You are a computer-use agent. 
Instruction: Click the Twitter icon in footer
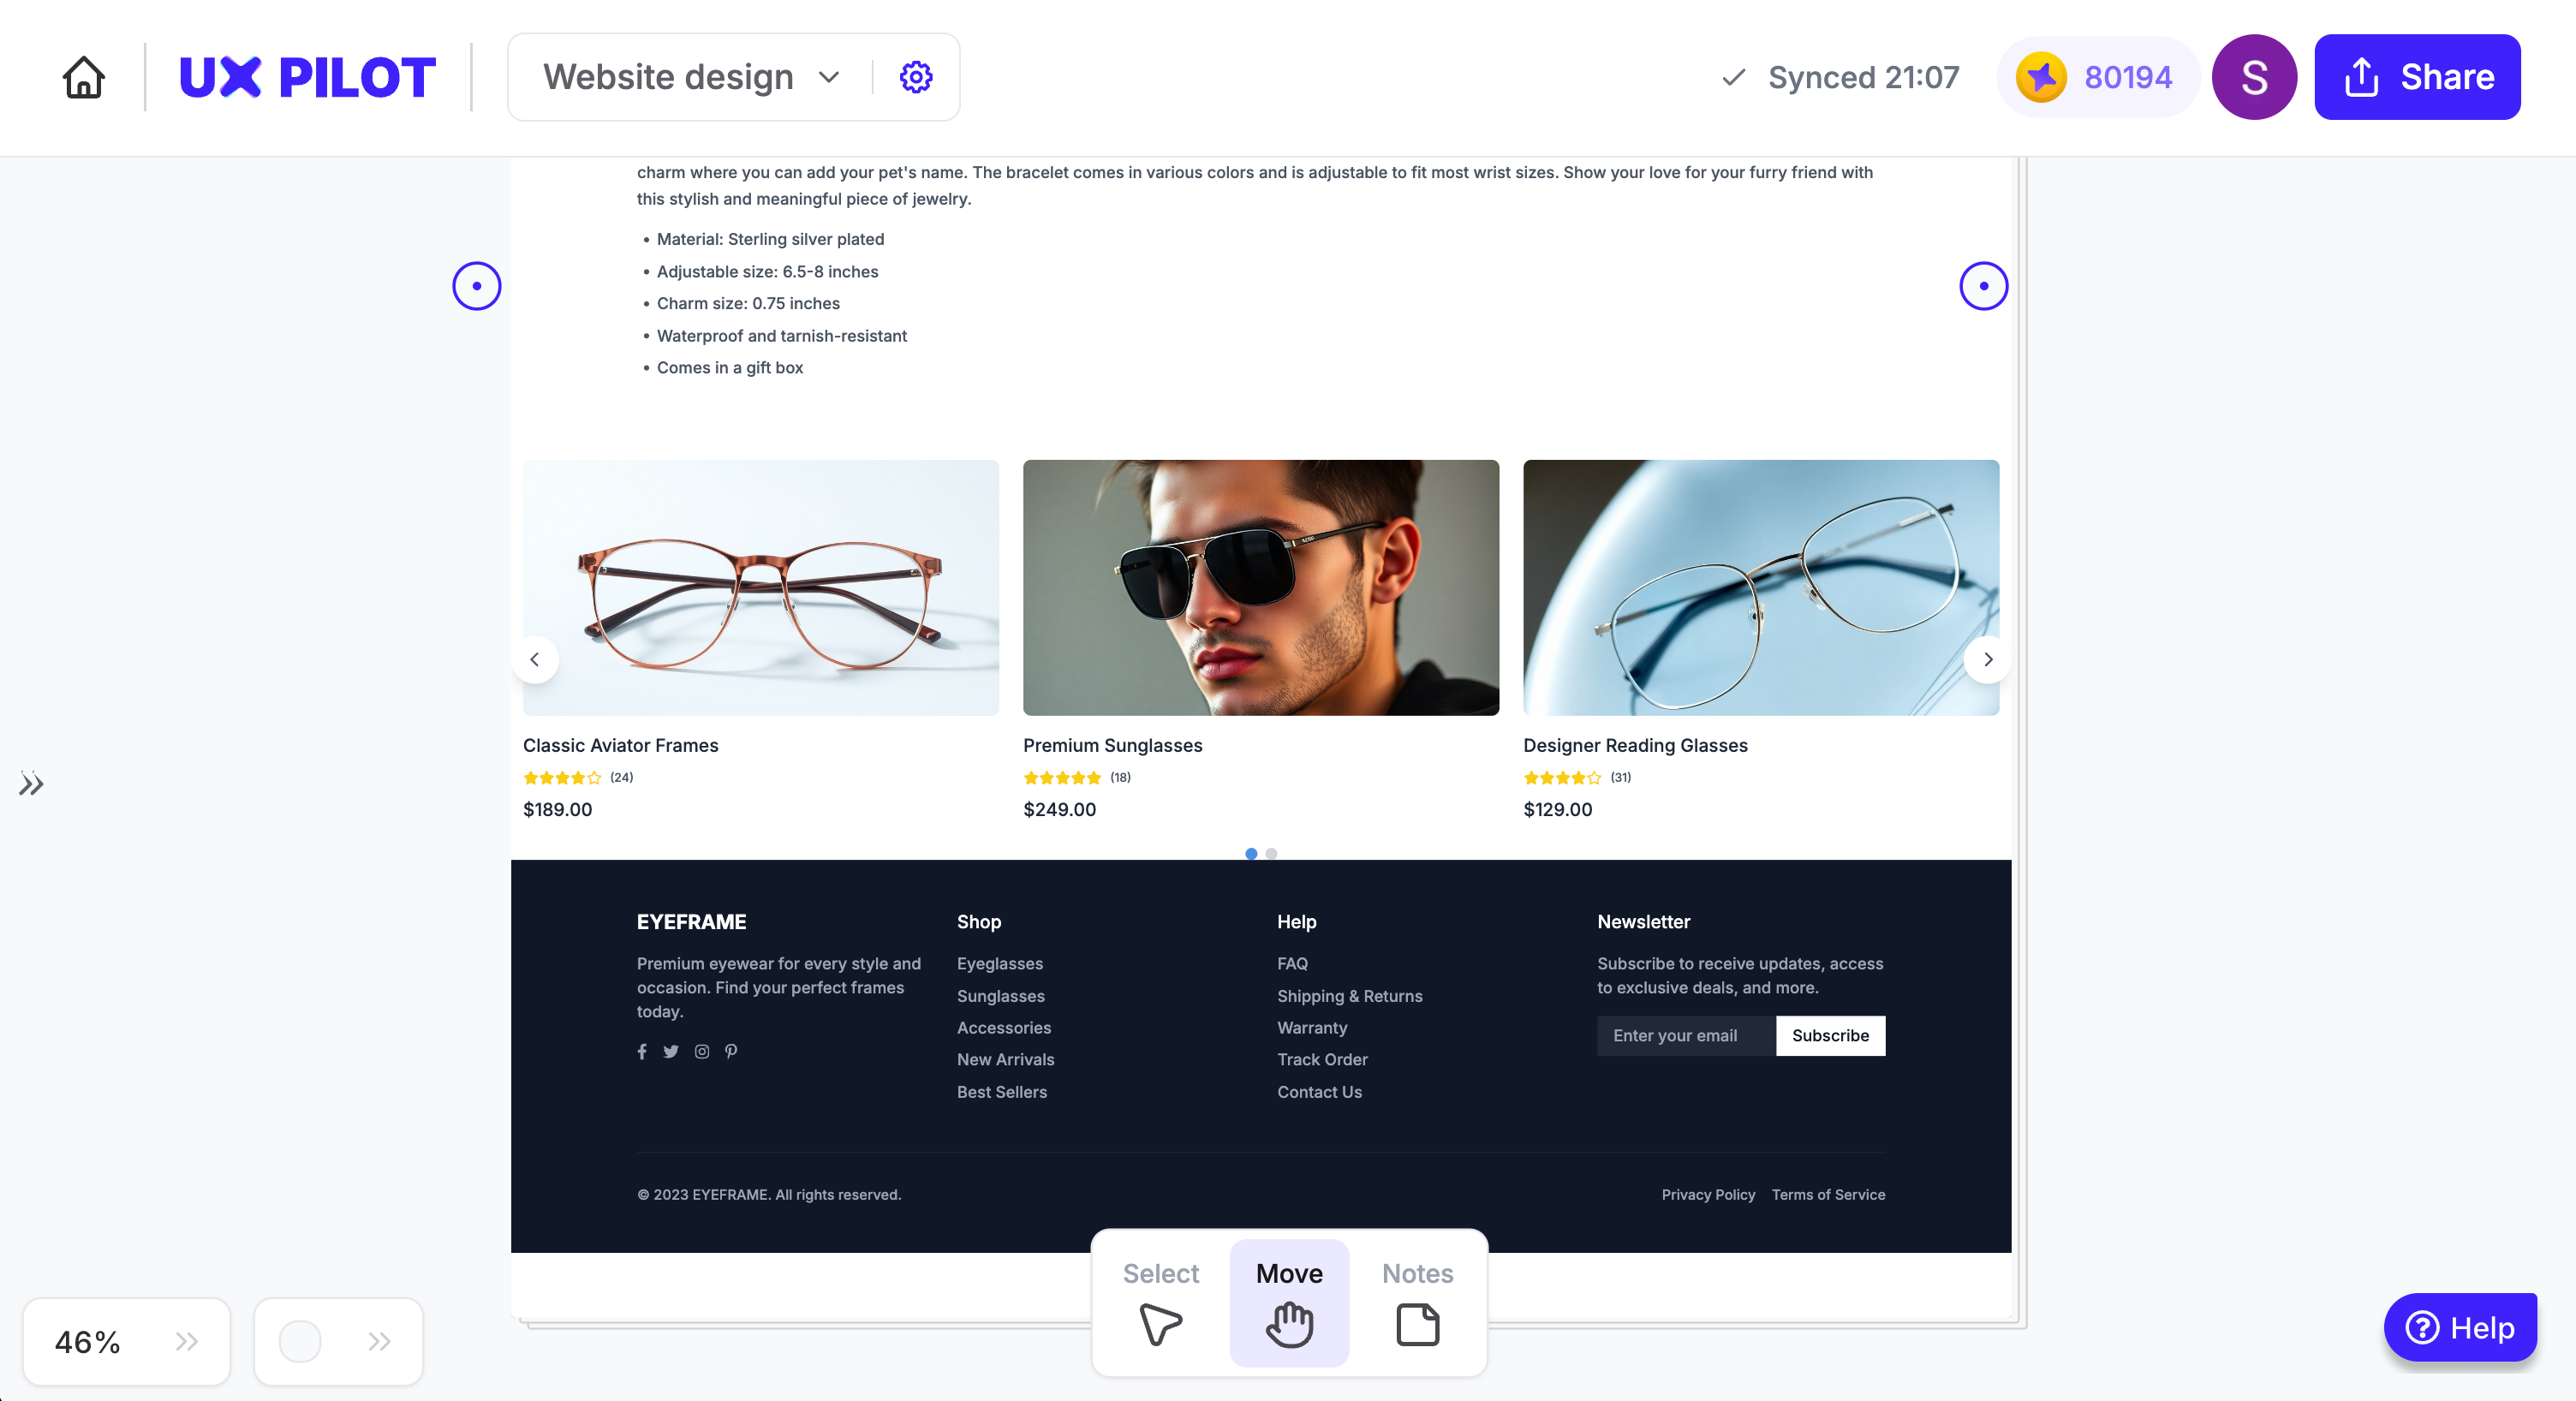tap(671, 1051)
